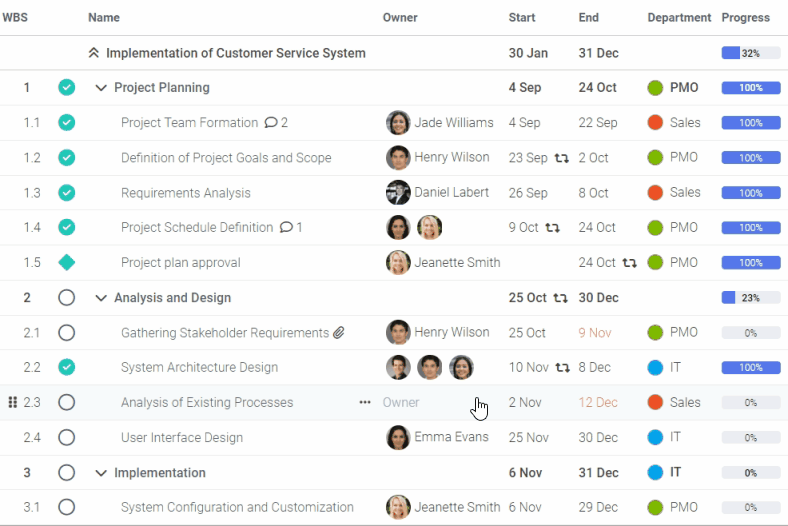Screen dimensions: 788x526
Task: Click the empty Owner field on row 2.3
Action: click(401, 403)
